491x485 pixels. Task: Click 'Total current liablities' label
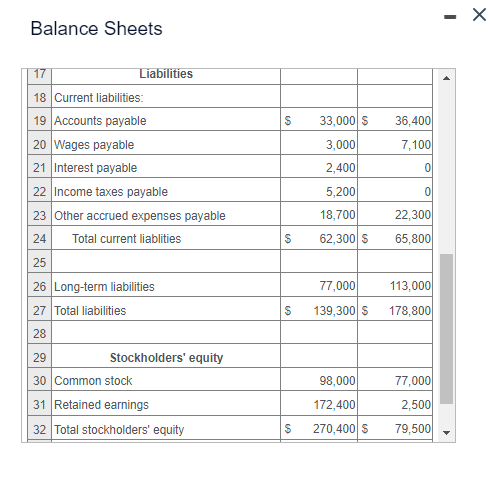[126, 239]
